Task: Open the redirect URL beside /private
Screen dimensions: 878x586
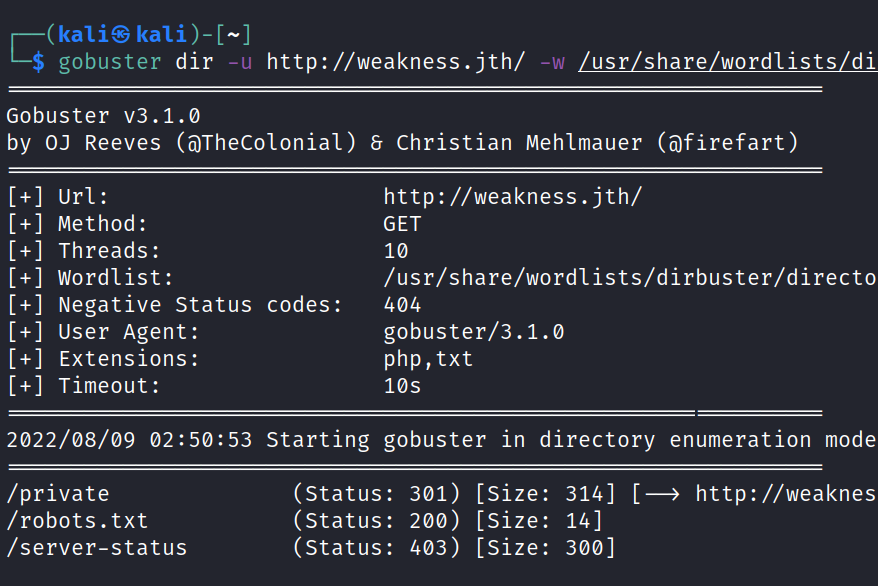Action: [786, 493]
